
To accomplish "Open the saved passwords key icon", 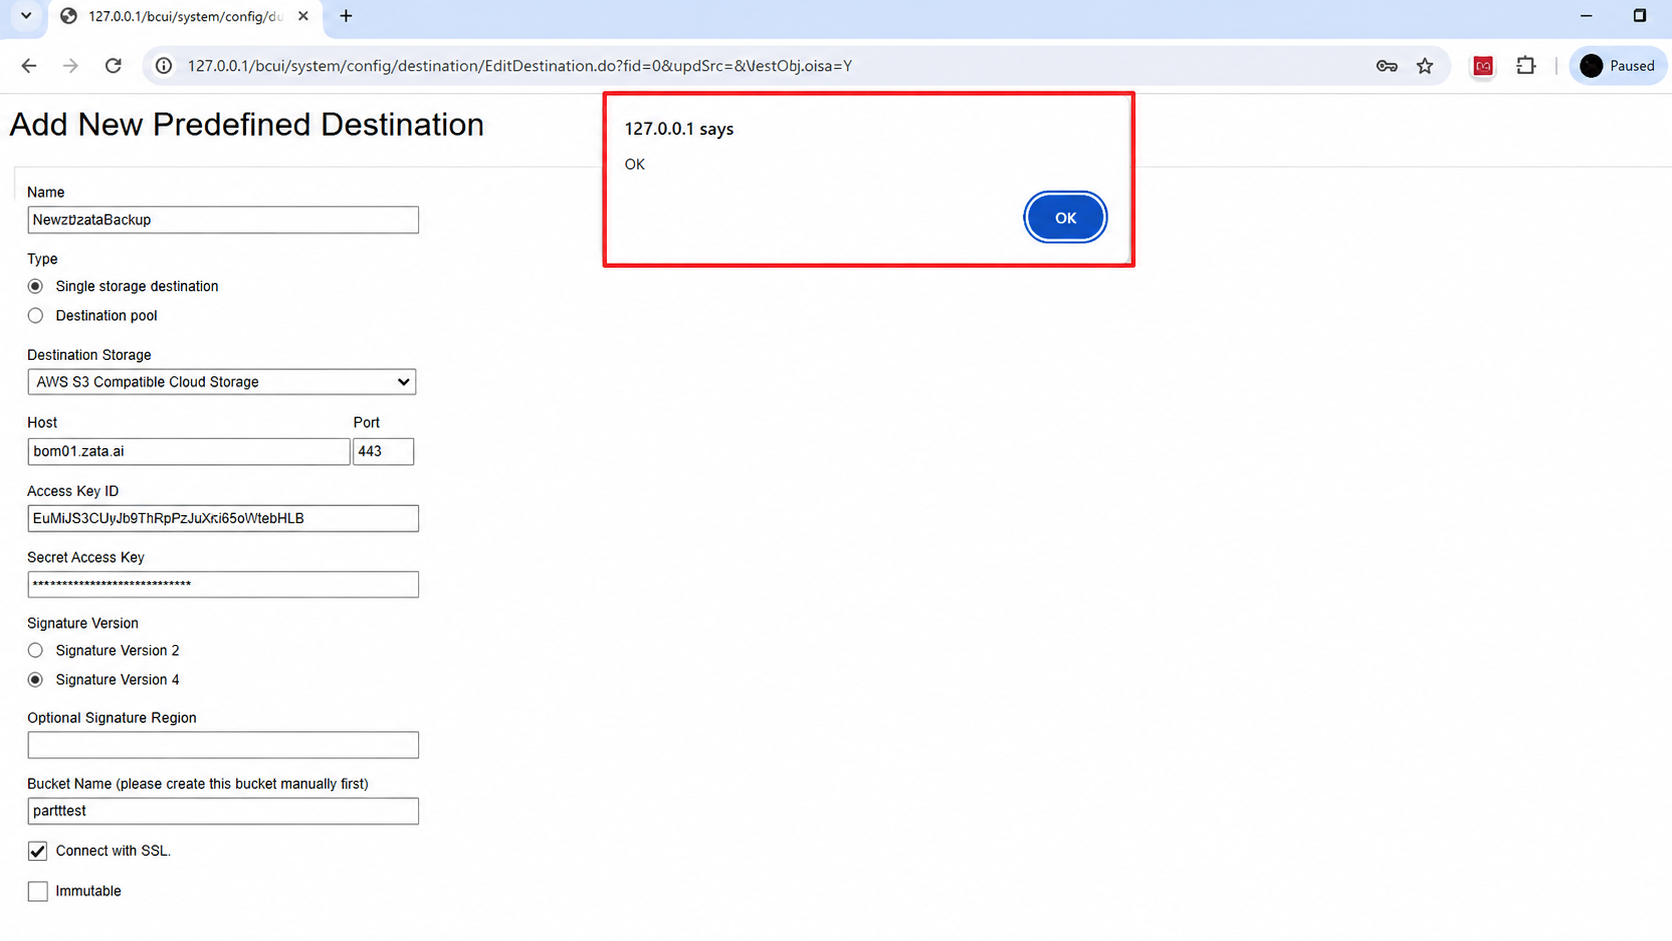I will coord(1386,66).
